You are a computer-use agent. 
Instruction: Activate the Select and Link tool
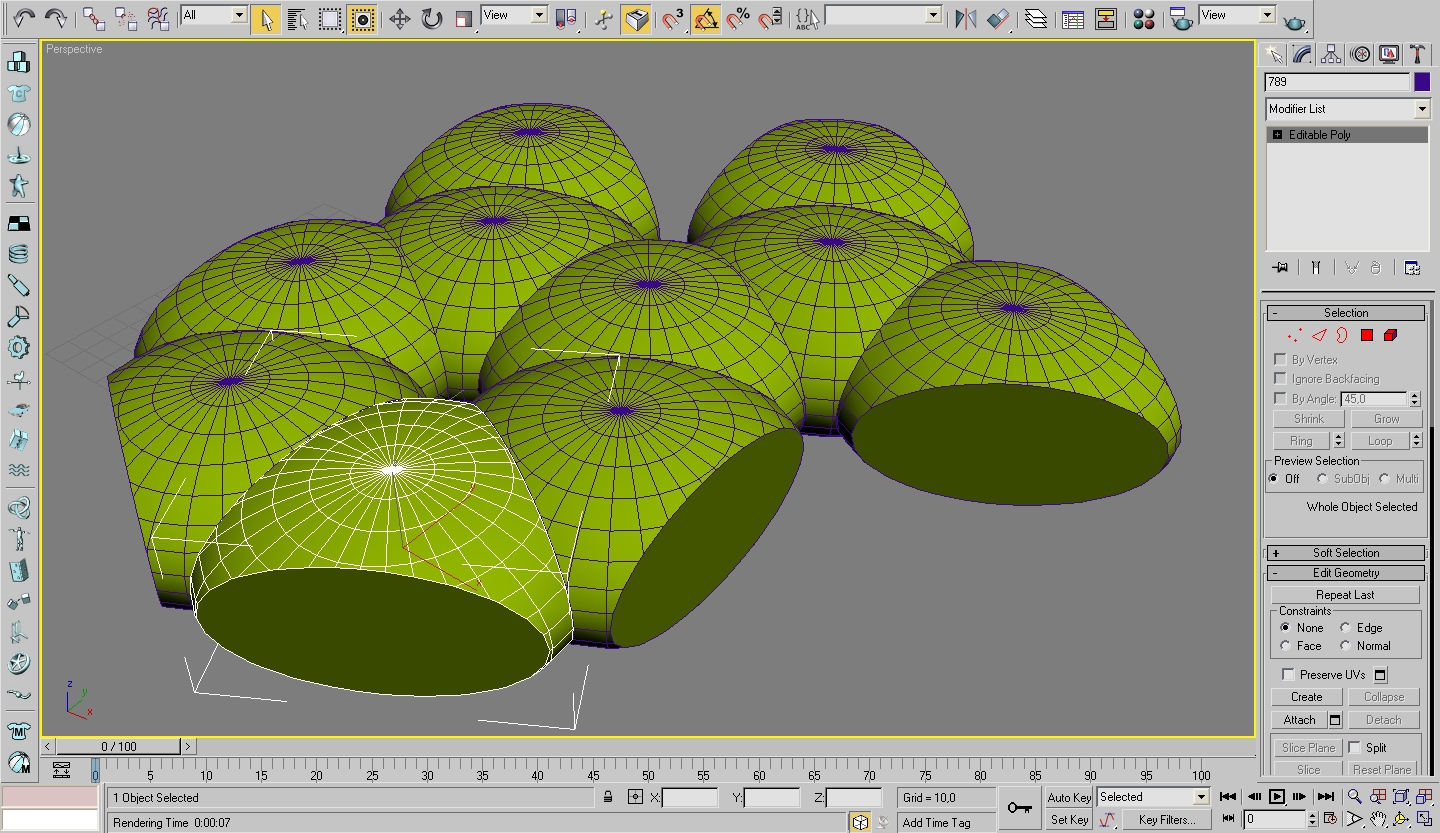pyautogui.click(x=94, y=18)
